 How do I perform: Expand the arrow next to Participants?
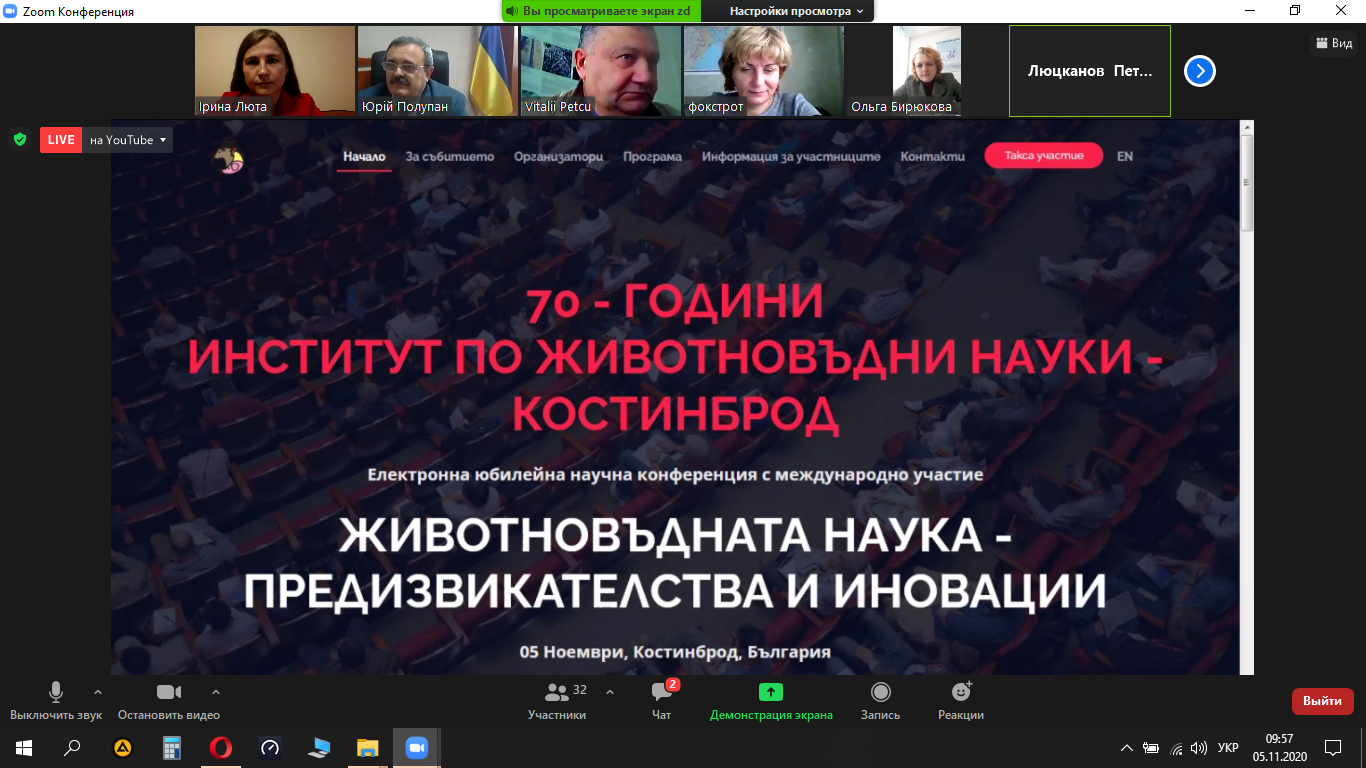coord(610,692)
